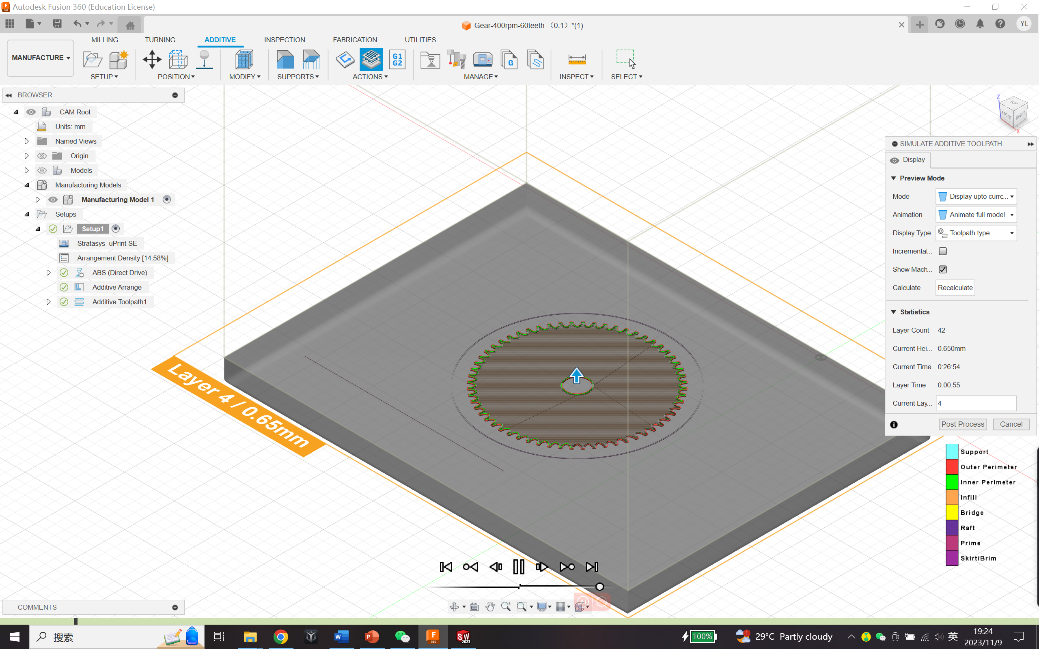Click the Undo arrow
The width and height of the screenshot is (1039, 649).
pos(78,24)
